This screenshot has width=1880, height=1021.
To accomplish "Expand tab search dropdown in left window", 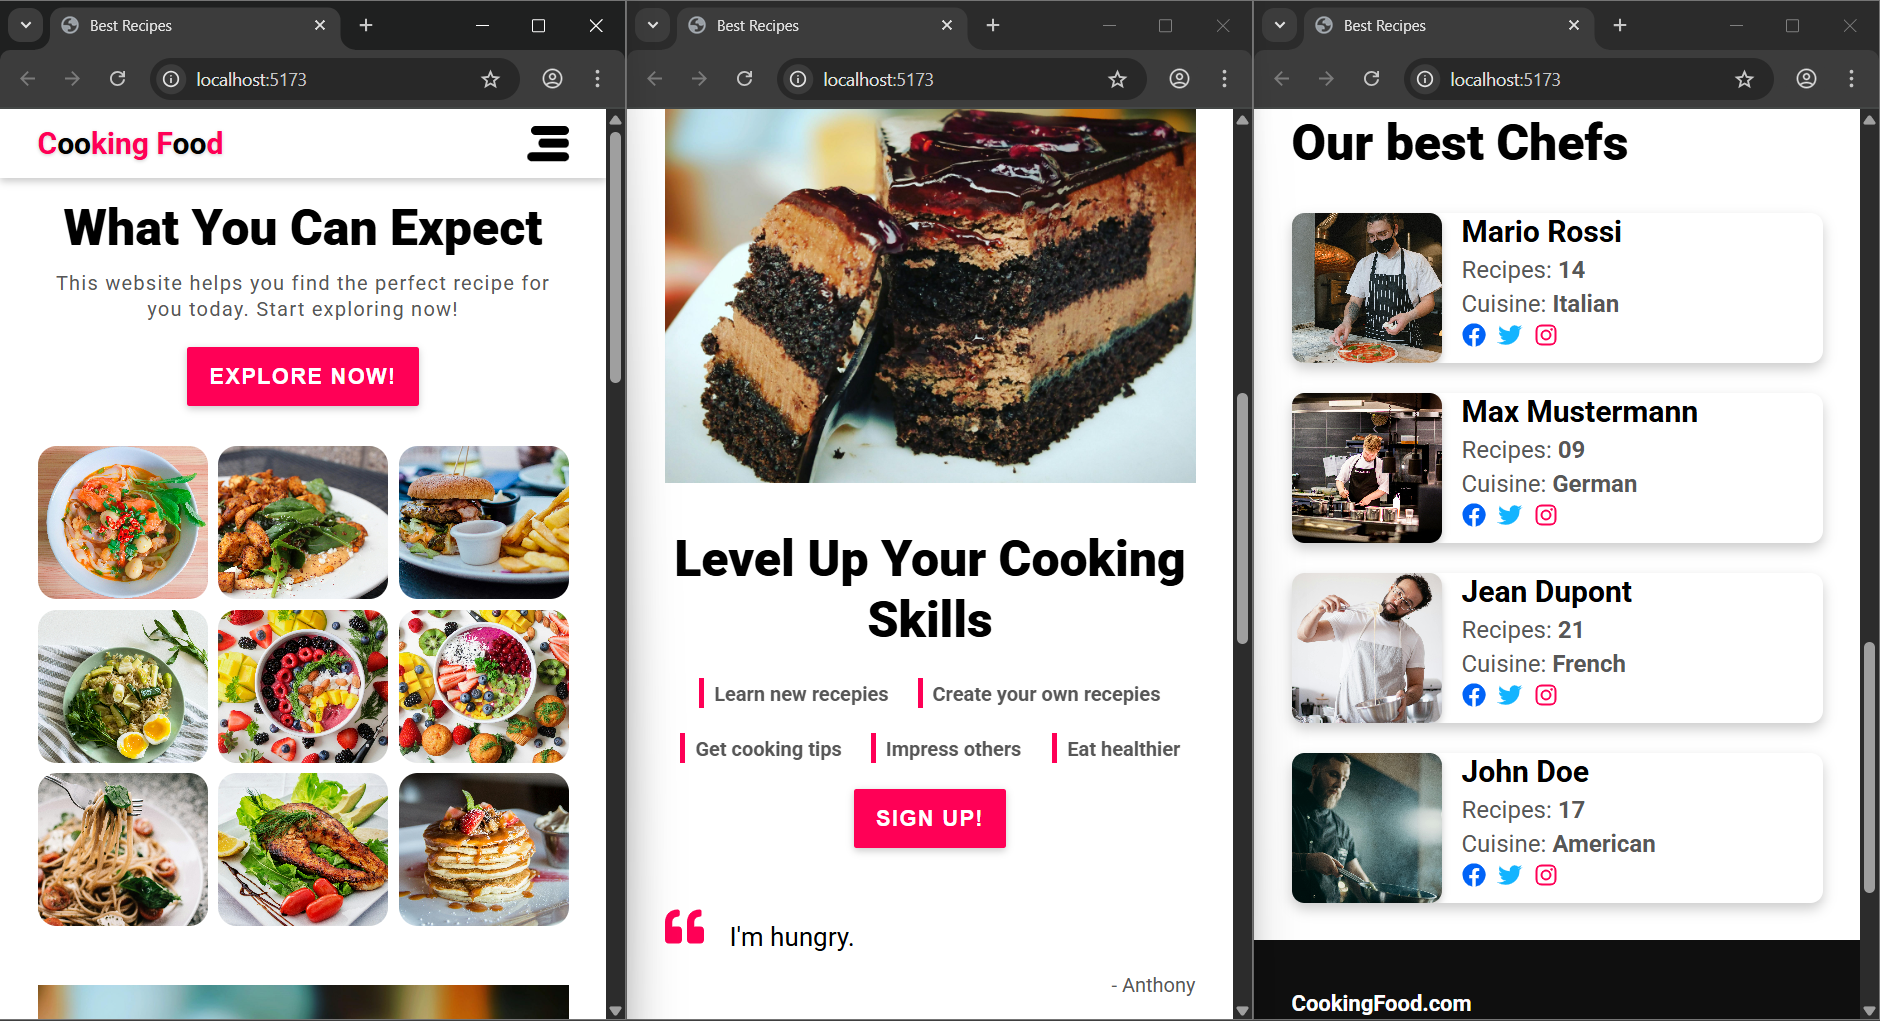I will pos(26,25).
